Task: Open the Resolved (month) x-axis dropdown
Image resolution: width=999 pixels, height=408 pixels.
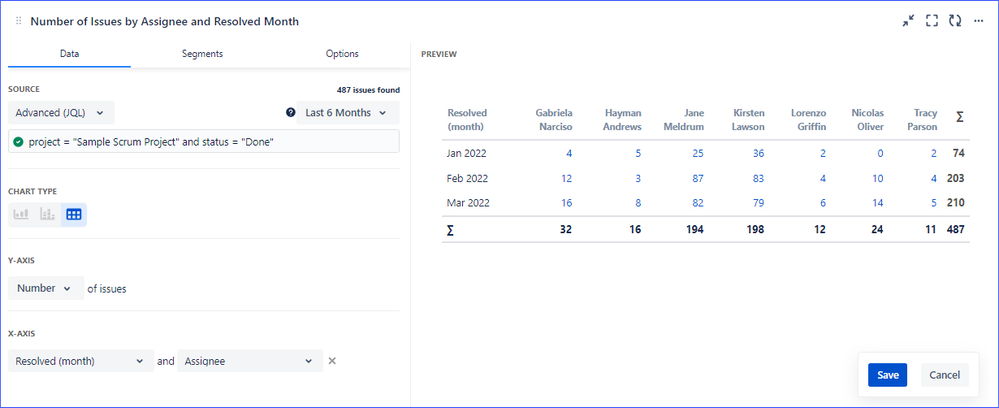Action: pyautogui.click(x=81, y=361)
